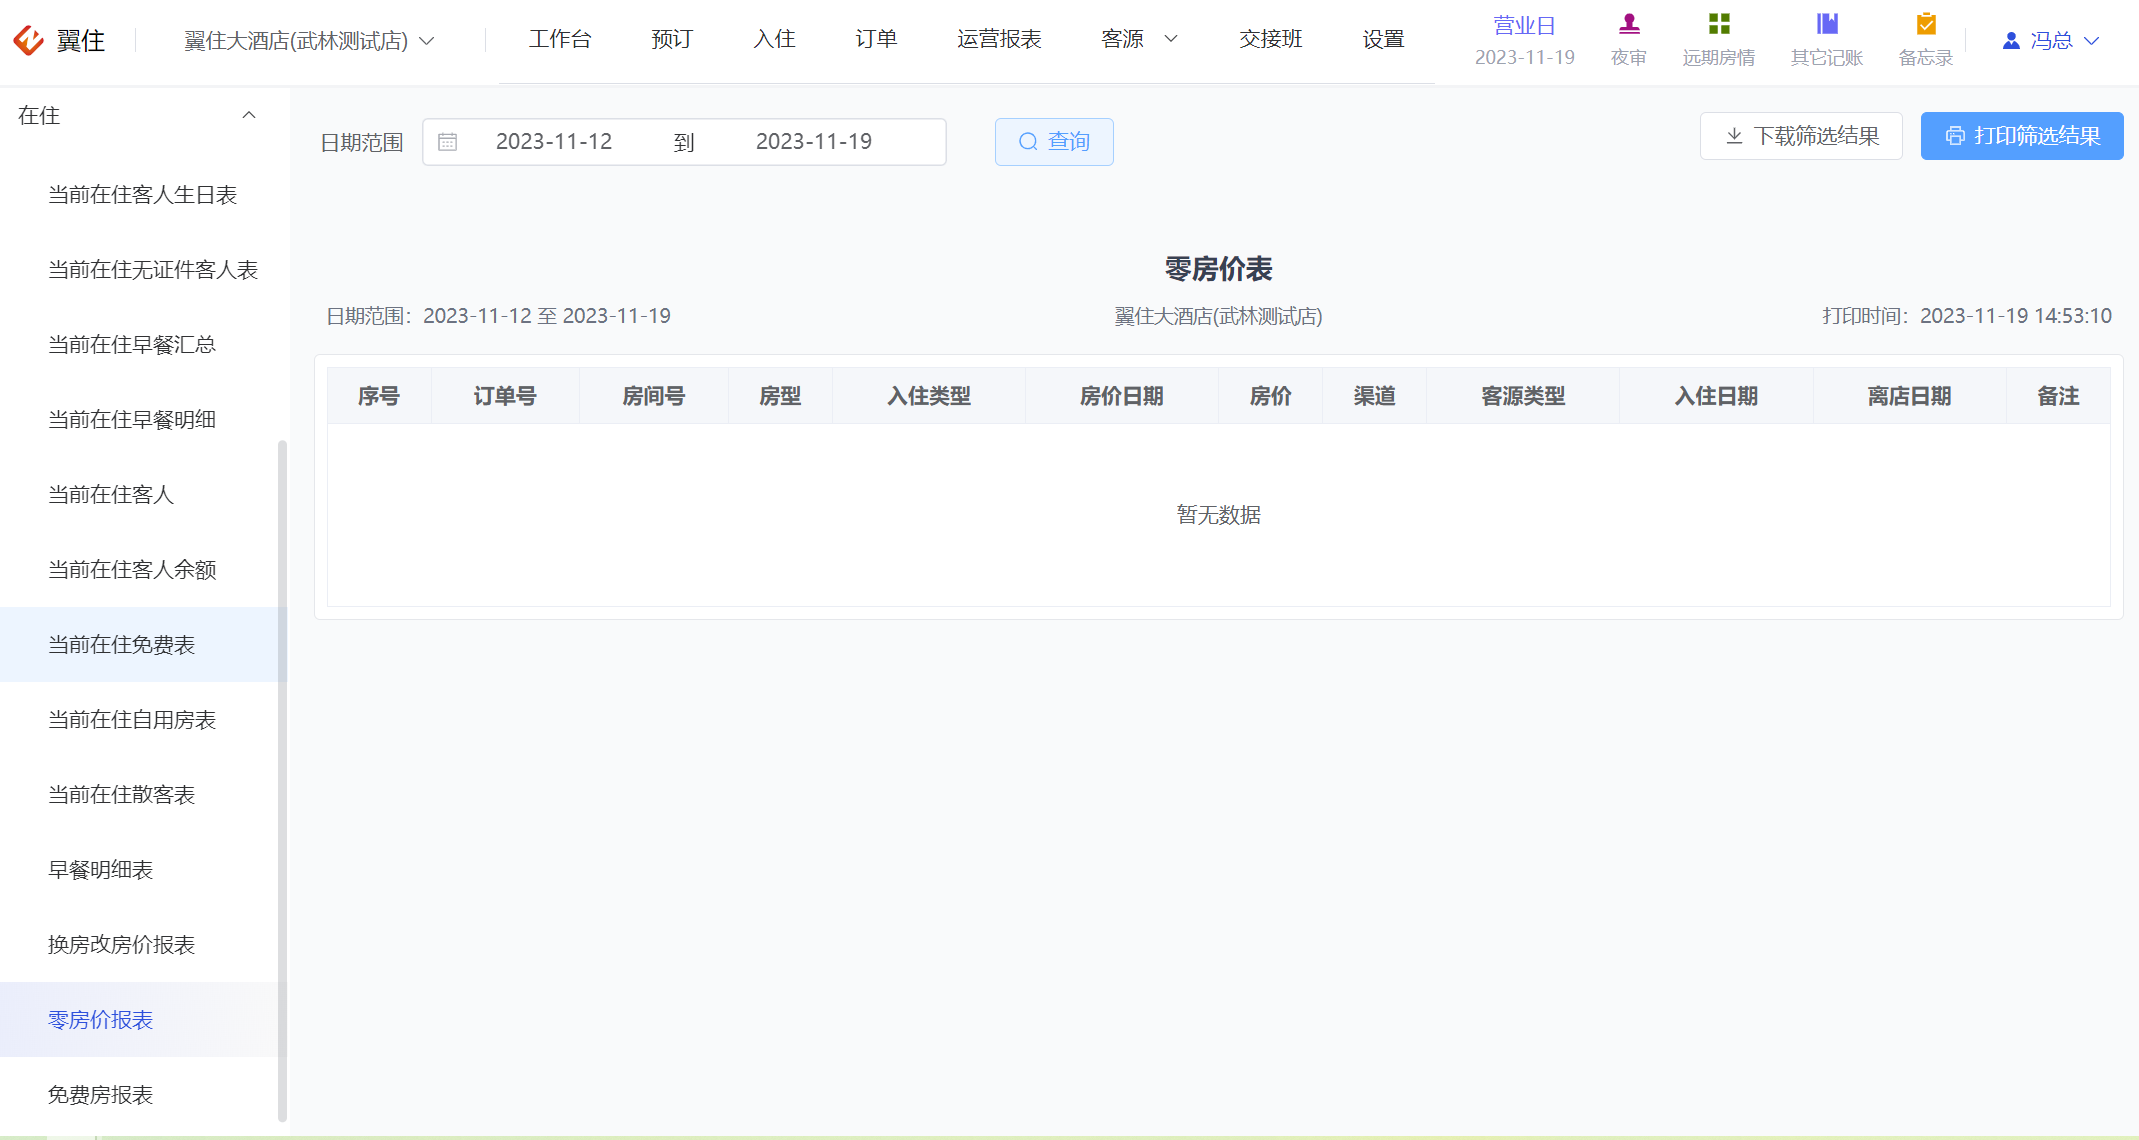This screenshot has width=2139, height=1140.
Task: Click the 查询 search button
Action: [1054, 142]
